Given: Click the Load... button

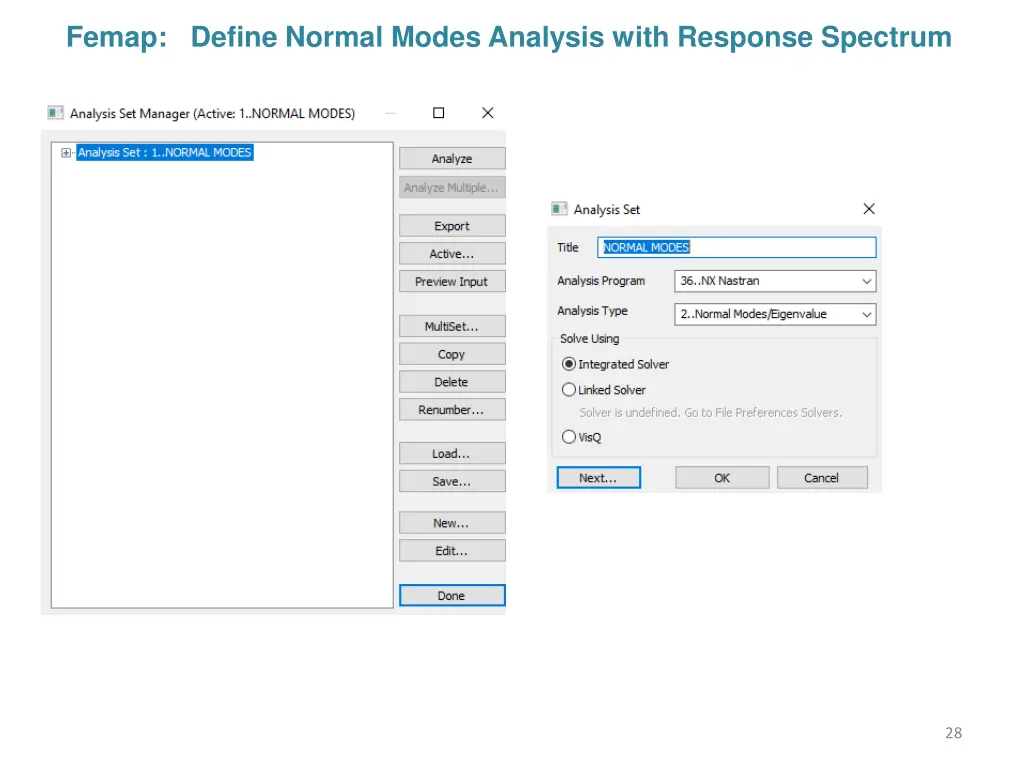Looking at the screenshot, I should coord(452,454).
